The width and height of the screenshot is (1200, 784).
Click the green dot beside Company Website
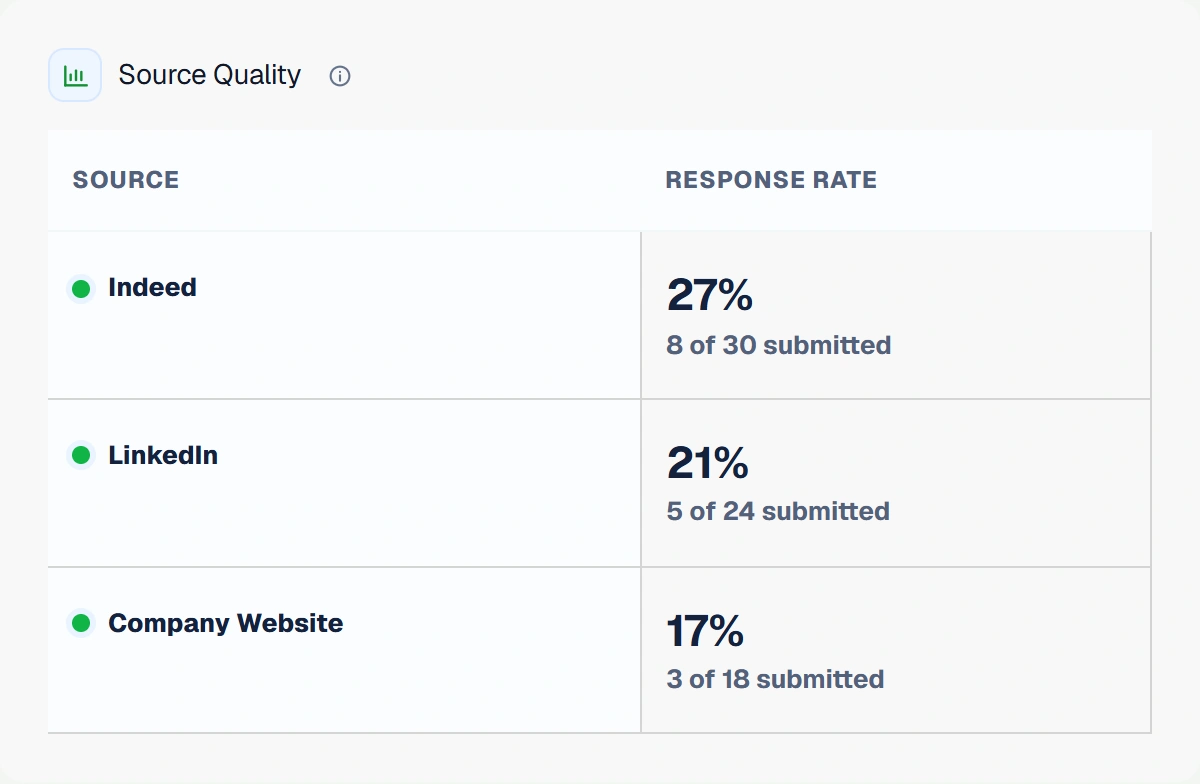(81, 624)
